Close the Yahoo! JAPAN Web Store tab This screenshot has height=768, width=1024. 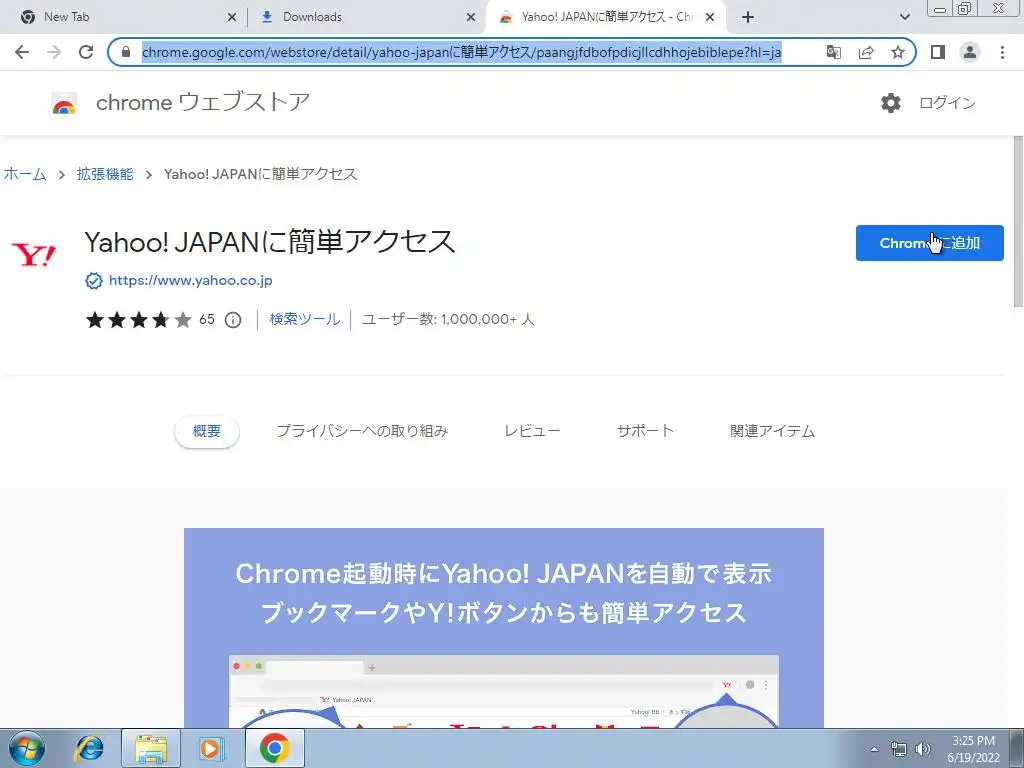coord(710,17)
